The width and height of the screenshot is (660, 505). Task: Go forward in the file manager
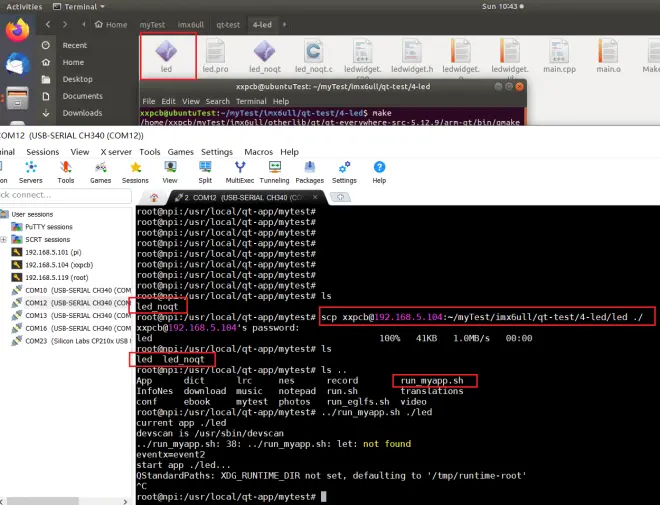coord(65,24)
